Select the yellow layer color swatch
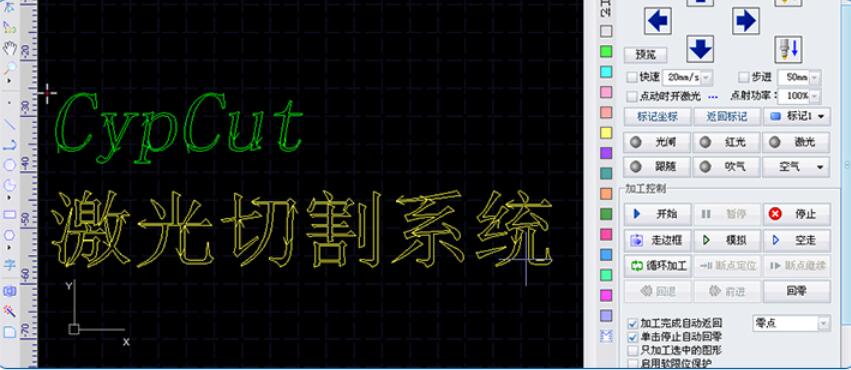851x370 pixels. click(606, 133)
